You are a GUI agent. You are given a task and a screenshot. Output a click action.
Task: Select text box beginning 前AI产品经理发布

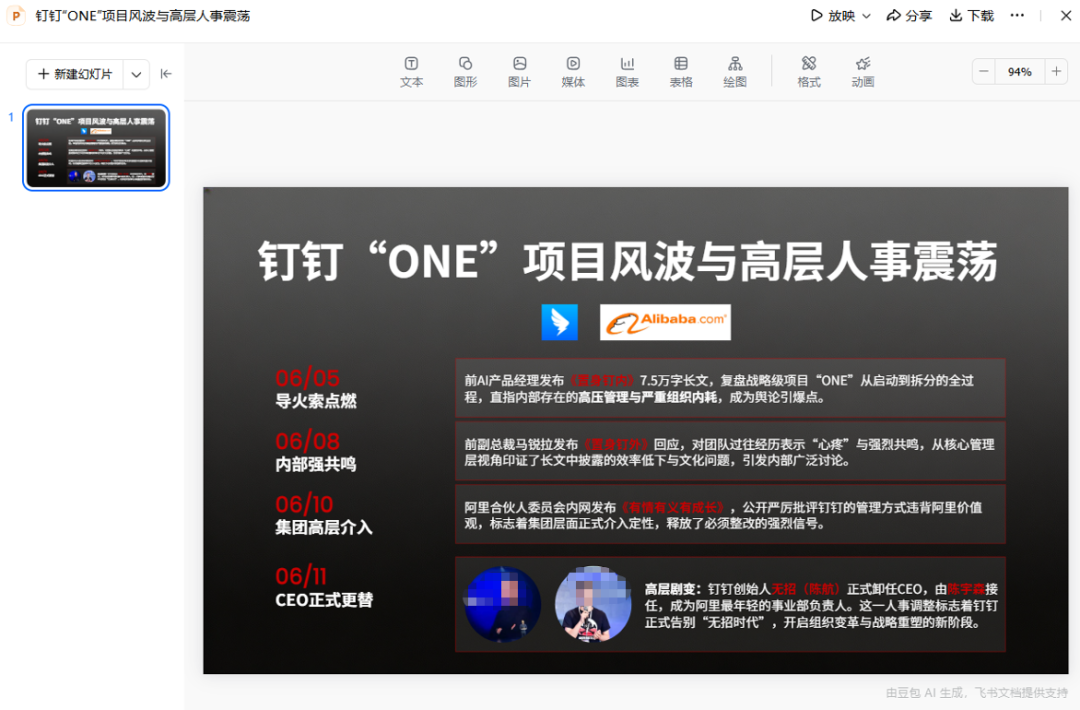730,388
